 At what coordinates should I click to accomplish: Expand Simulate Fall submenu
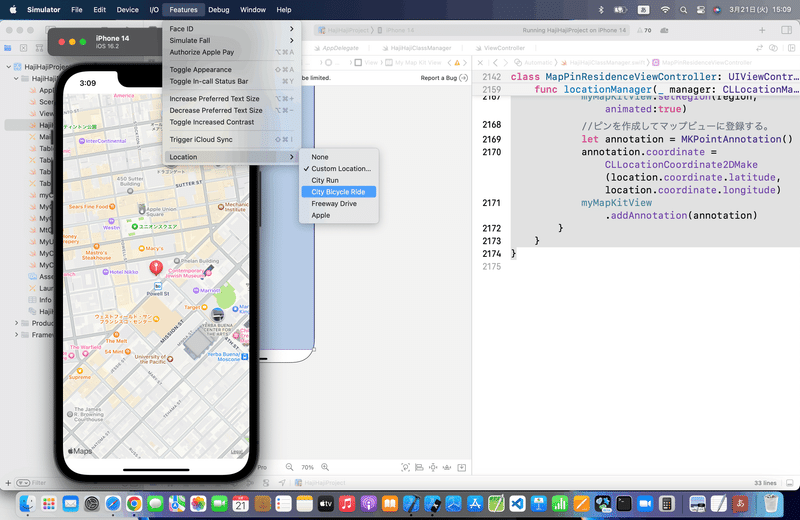[x=232, y=40]
